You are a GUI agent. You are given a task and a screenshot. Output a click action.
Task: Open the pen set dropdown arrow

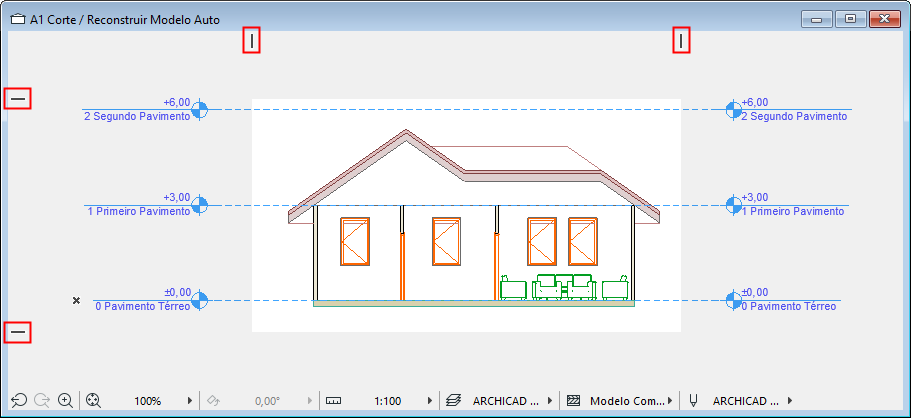[x=790, y=401]
